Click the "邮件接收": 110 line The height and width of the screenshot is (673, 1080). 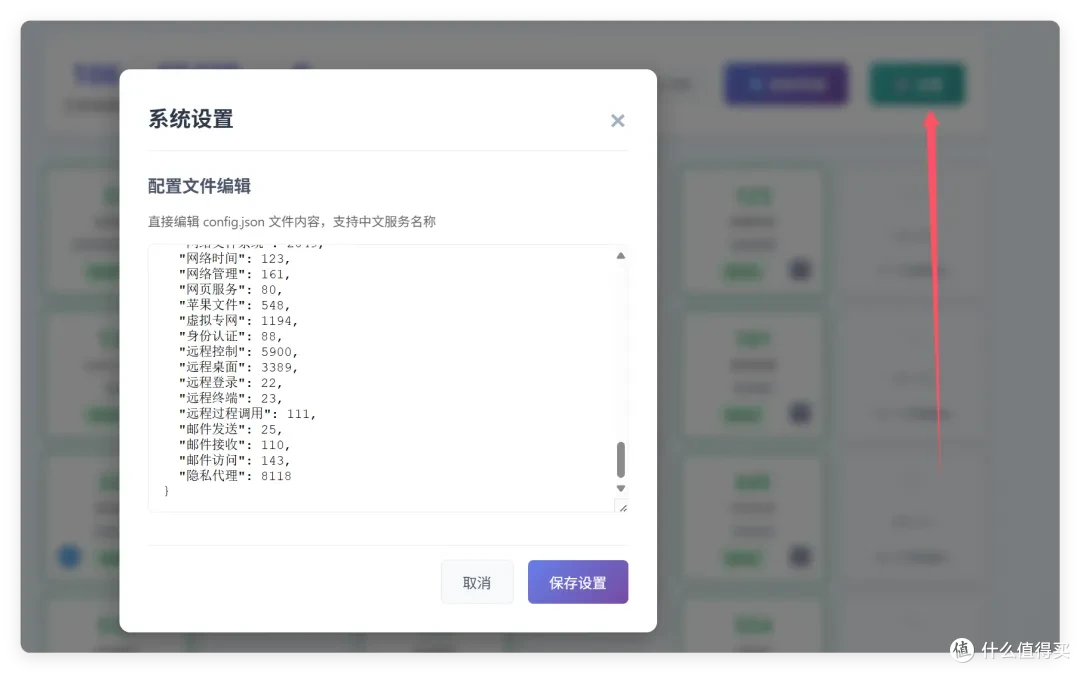tap(235, 444)
